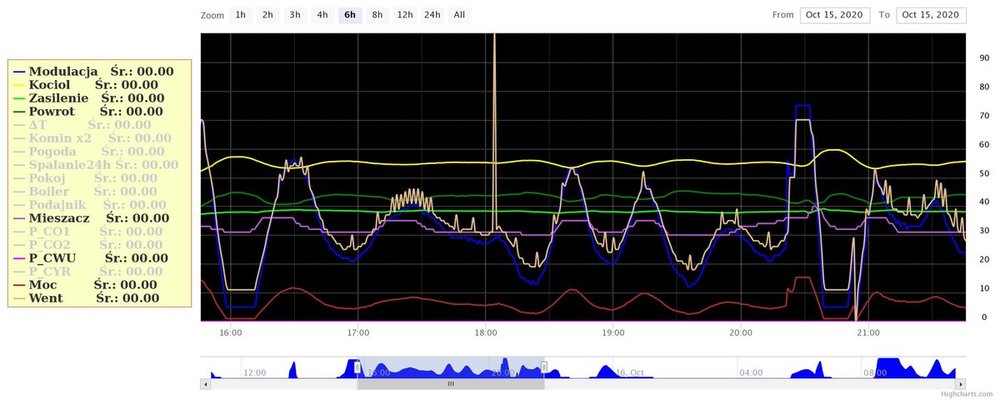Screen dimensions: 1000x400
Task: Toggle P_CWU series in legend
Action: (91, 258)
